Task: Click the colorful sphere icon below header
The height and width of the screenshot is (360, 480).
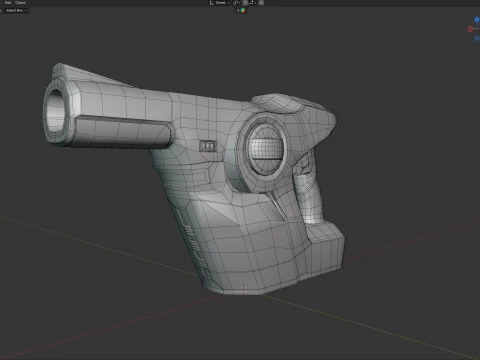Action: click(x=243, y=10)
